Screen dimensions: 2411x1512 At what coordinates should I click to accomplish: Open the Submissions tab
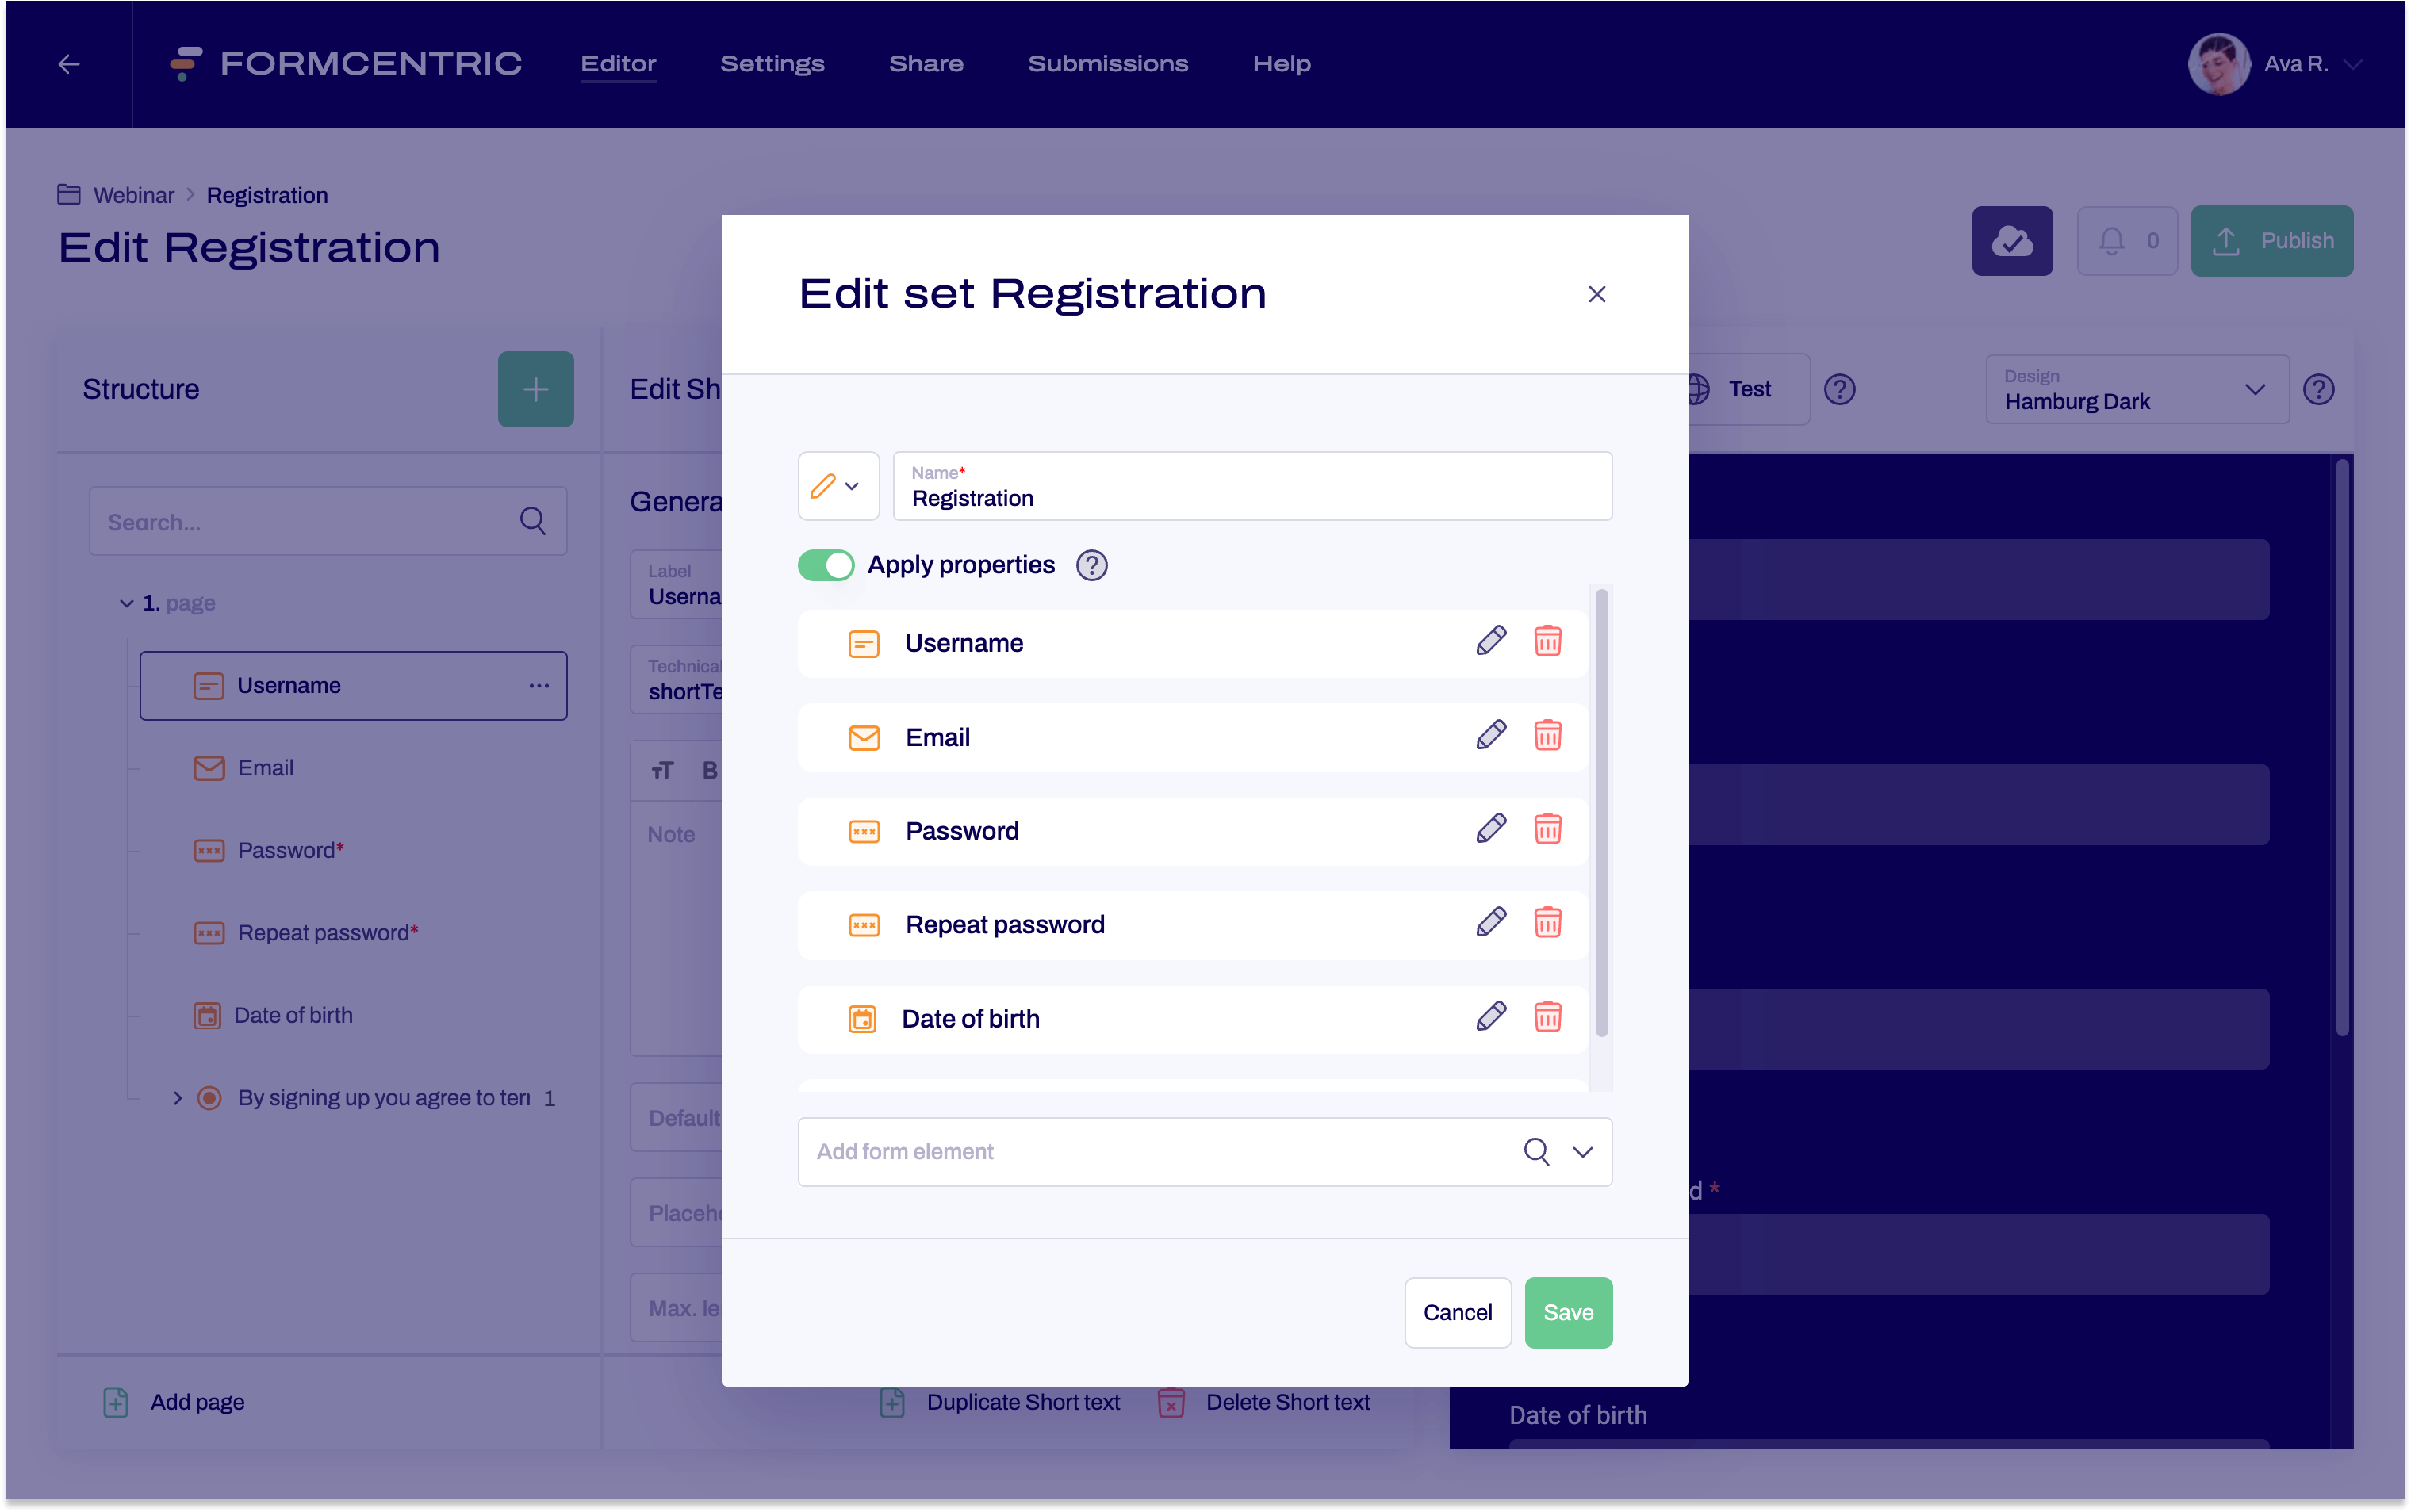click(1108, 63)
